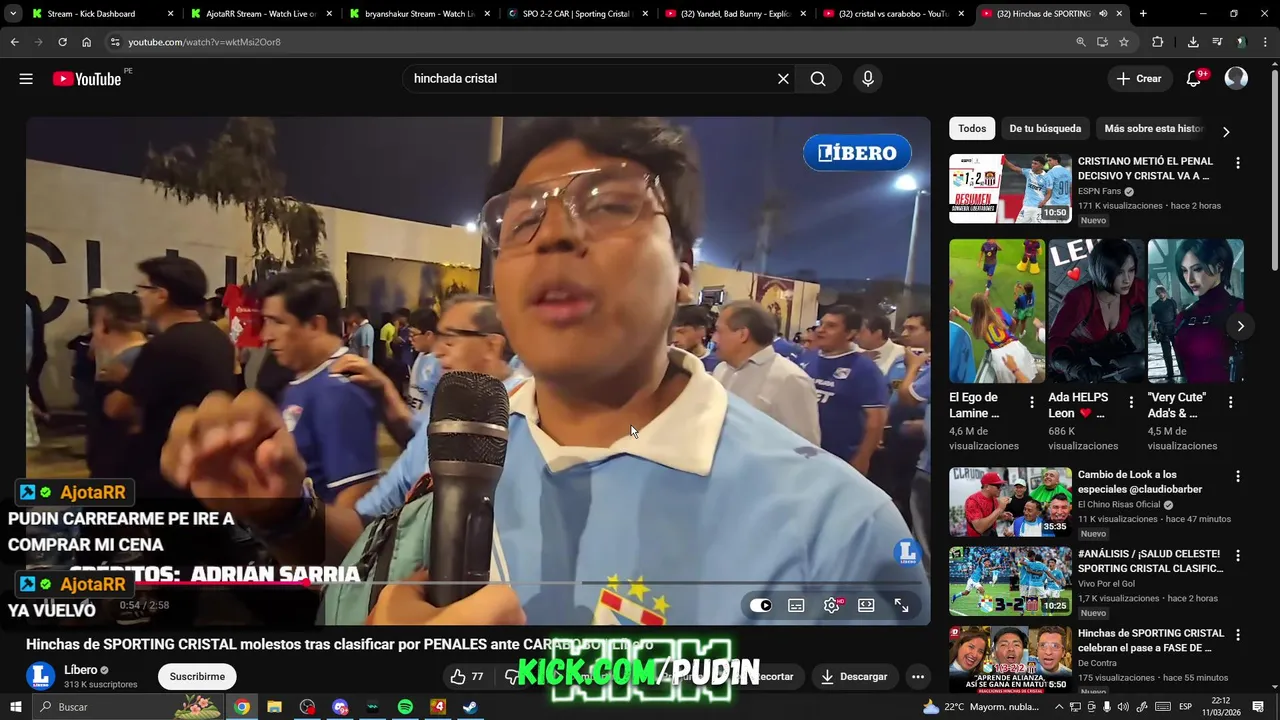Toggle autoplay switch in the player
Viewport: 1280px width, 720px height.
(761, 605)
